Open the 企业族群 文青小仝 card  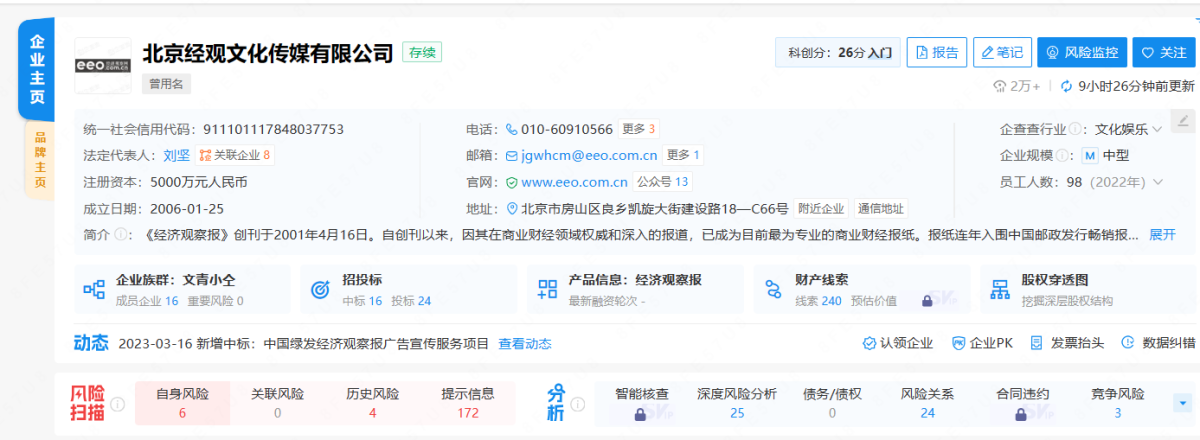[182, 289]
